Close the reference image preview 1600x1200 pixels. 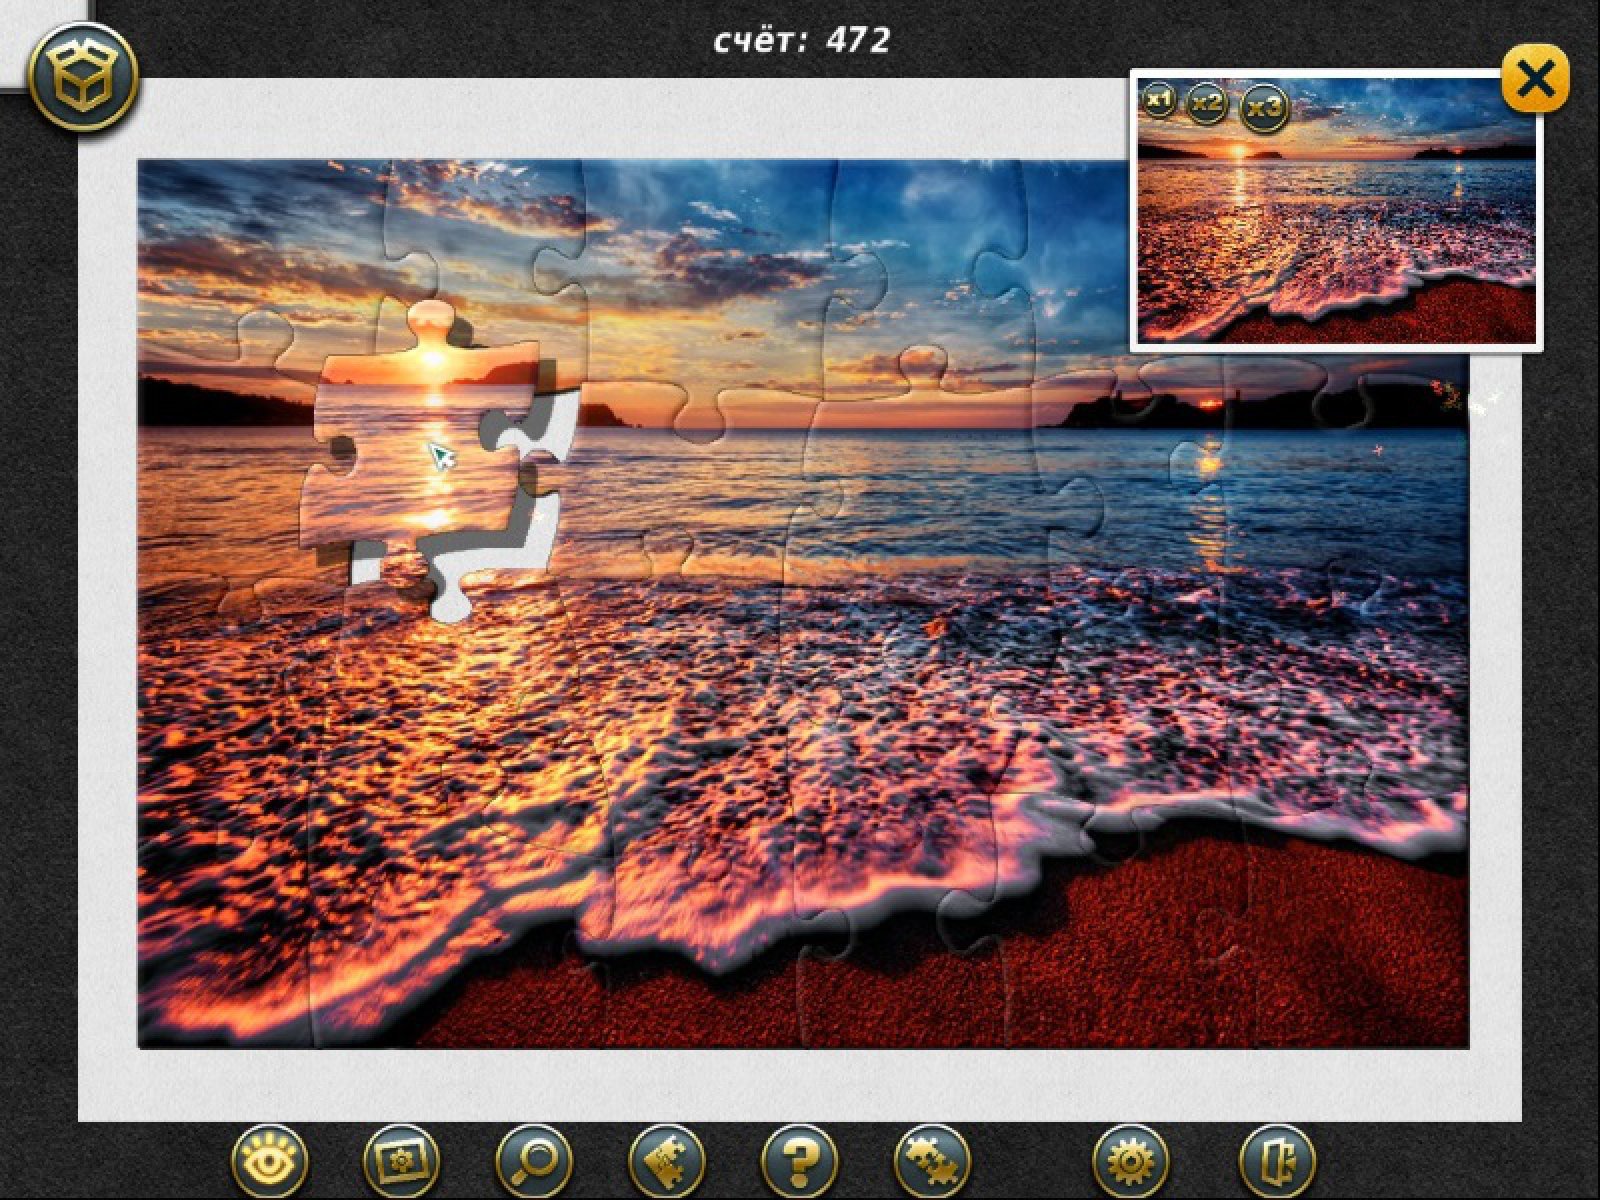tap(1534, 78)
